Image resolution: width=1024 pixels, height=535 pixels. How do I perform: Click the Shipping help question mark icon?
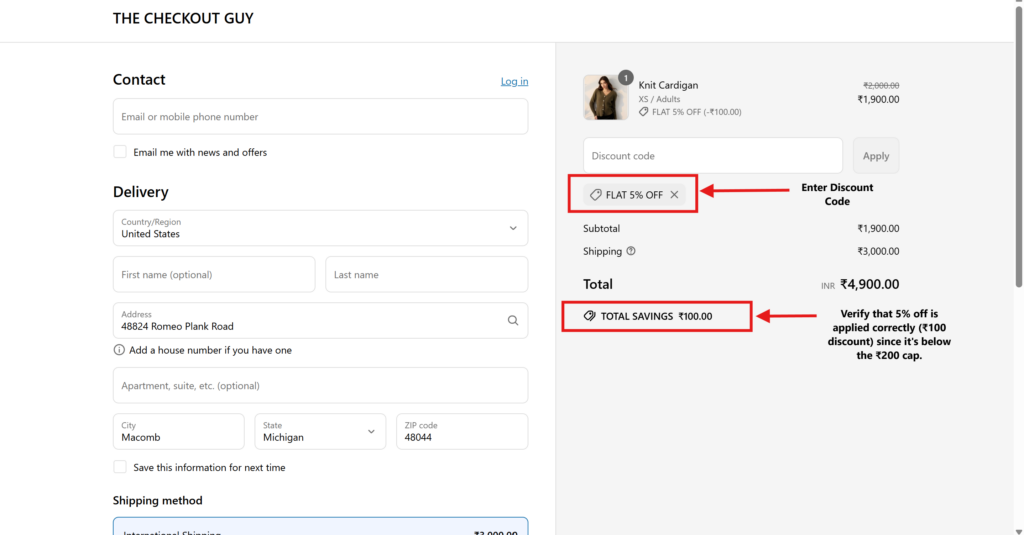[631, 251]
